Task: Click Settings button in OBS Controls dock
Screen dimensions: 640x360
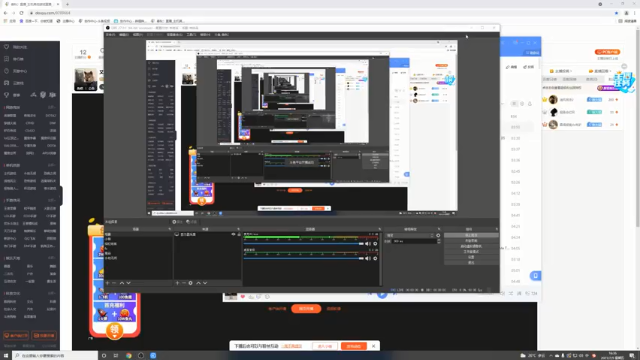Action: click(471, 257)
